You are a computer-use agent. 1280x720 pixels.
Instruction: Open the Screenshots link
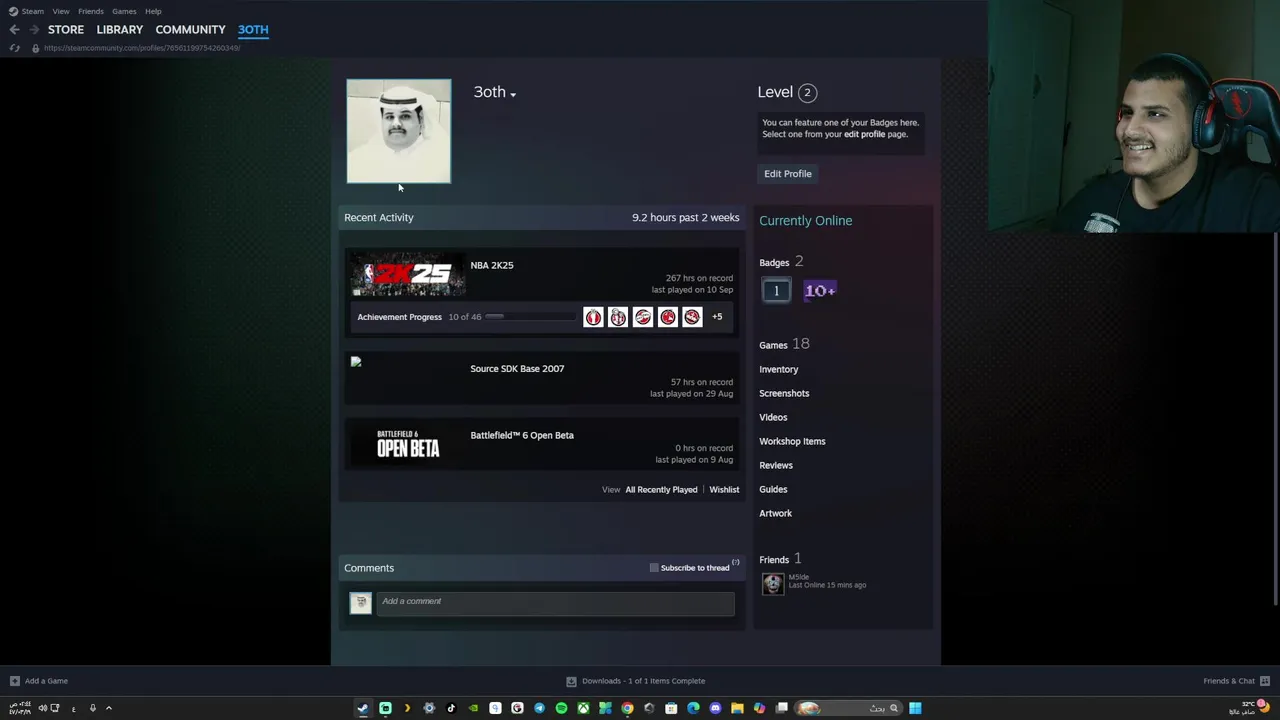(x=784, y=394)
